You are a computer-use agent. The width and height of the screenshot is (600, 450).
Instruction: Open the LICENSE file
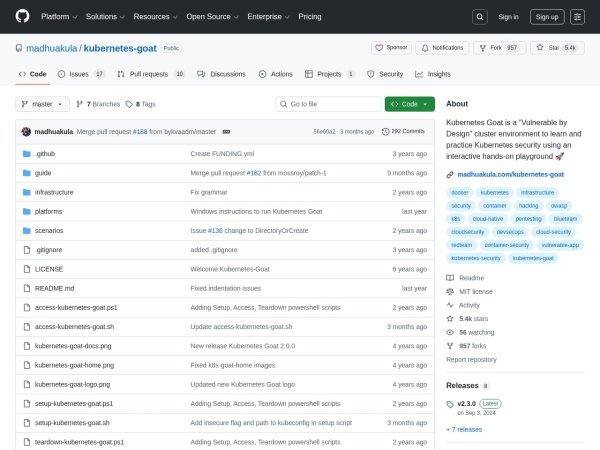[49, 269]
